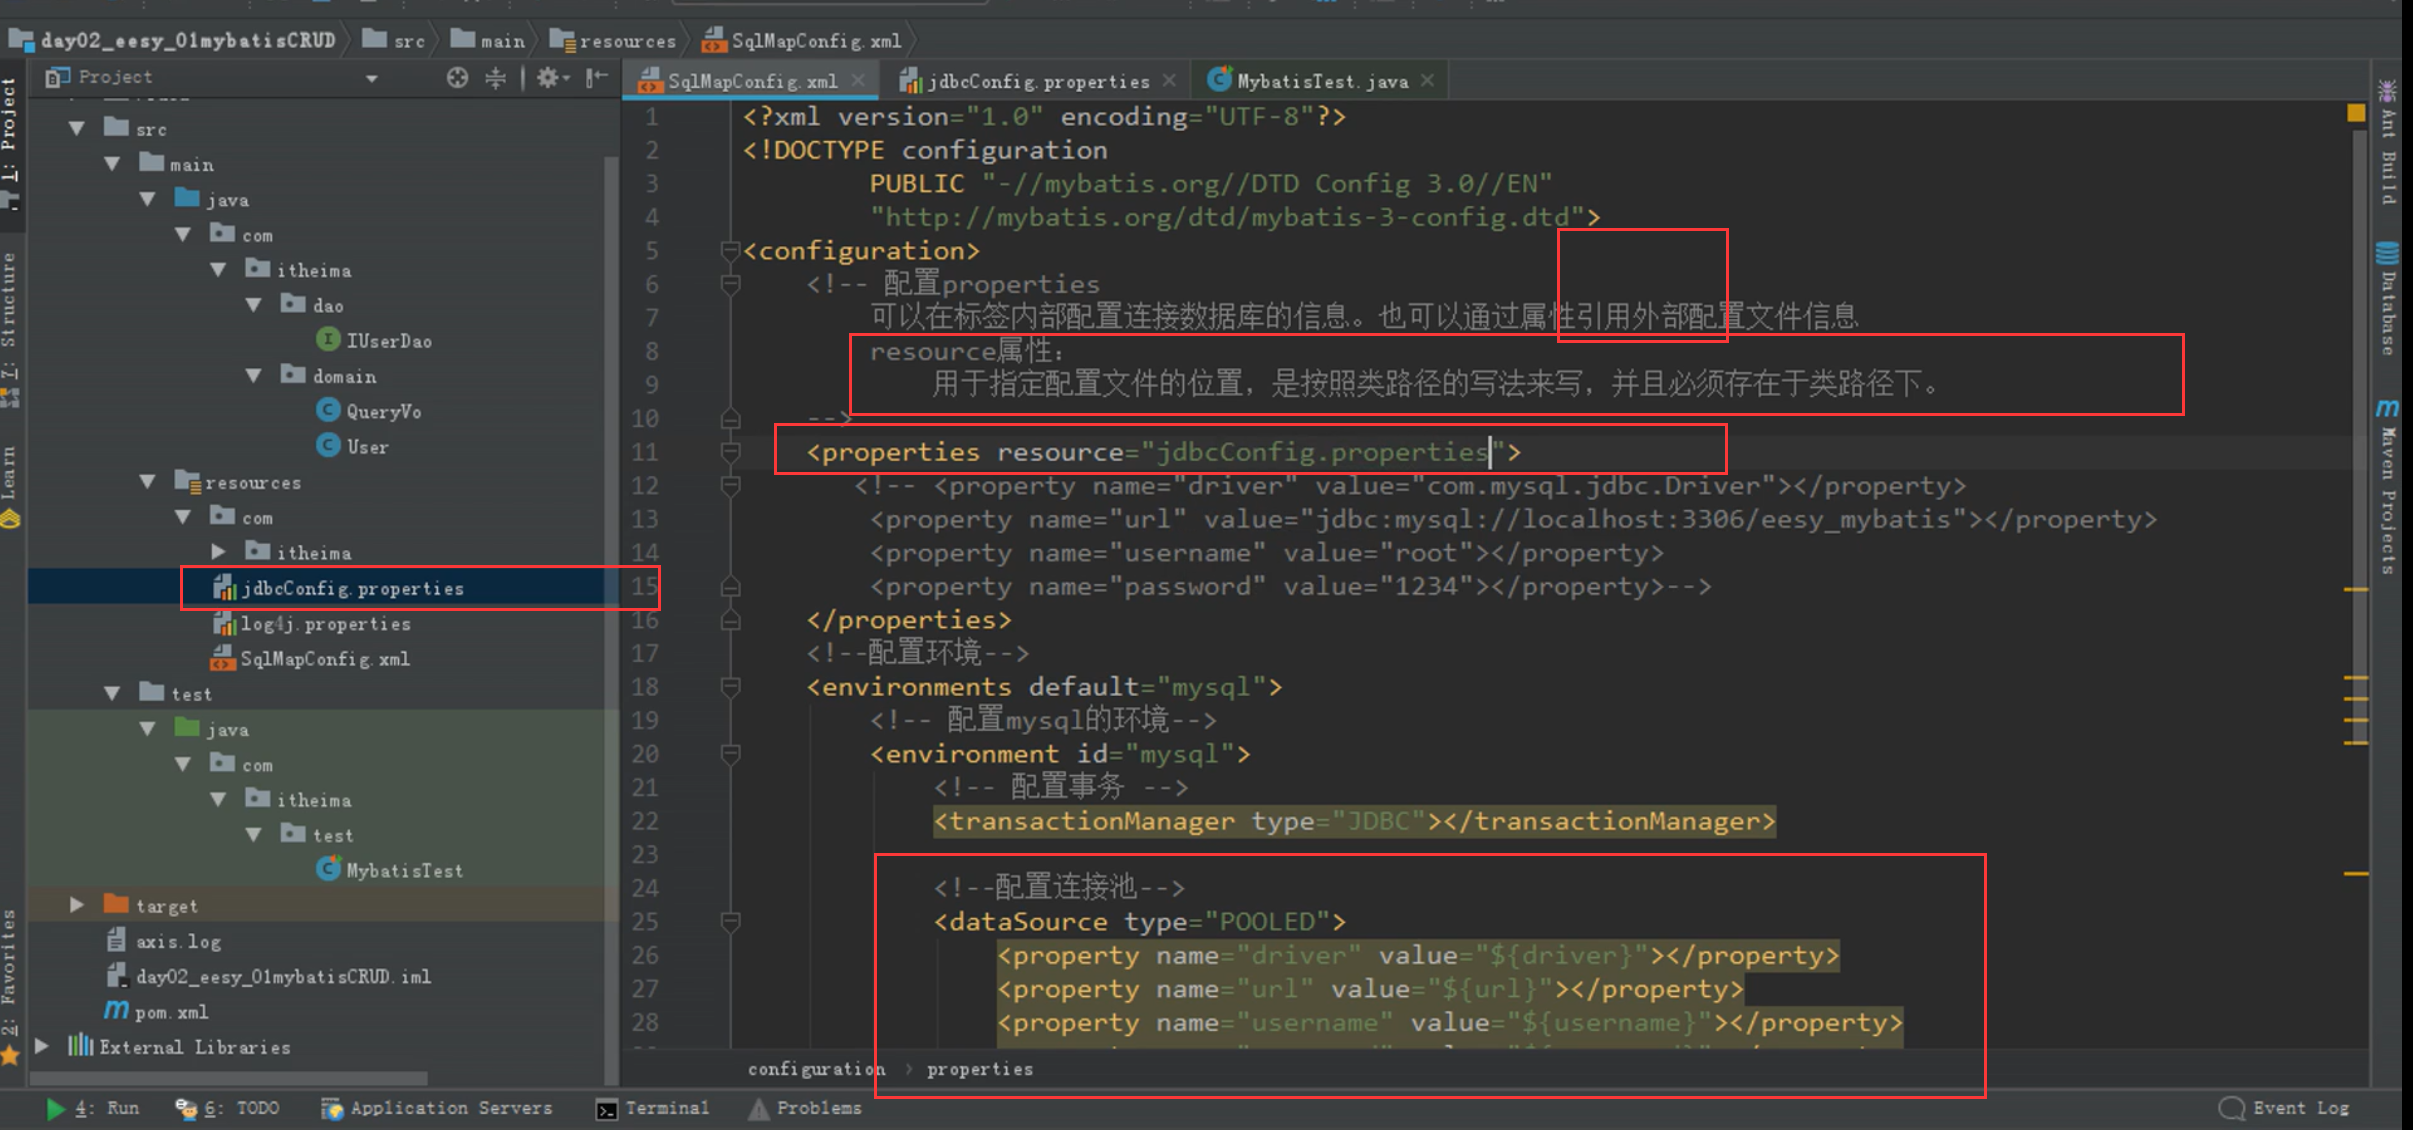The image size is (2413, 1130).
Task: Expand External Libraries node
Action: pos(42,1046)
